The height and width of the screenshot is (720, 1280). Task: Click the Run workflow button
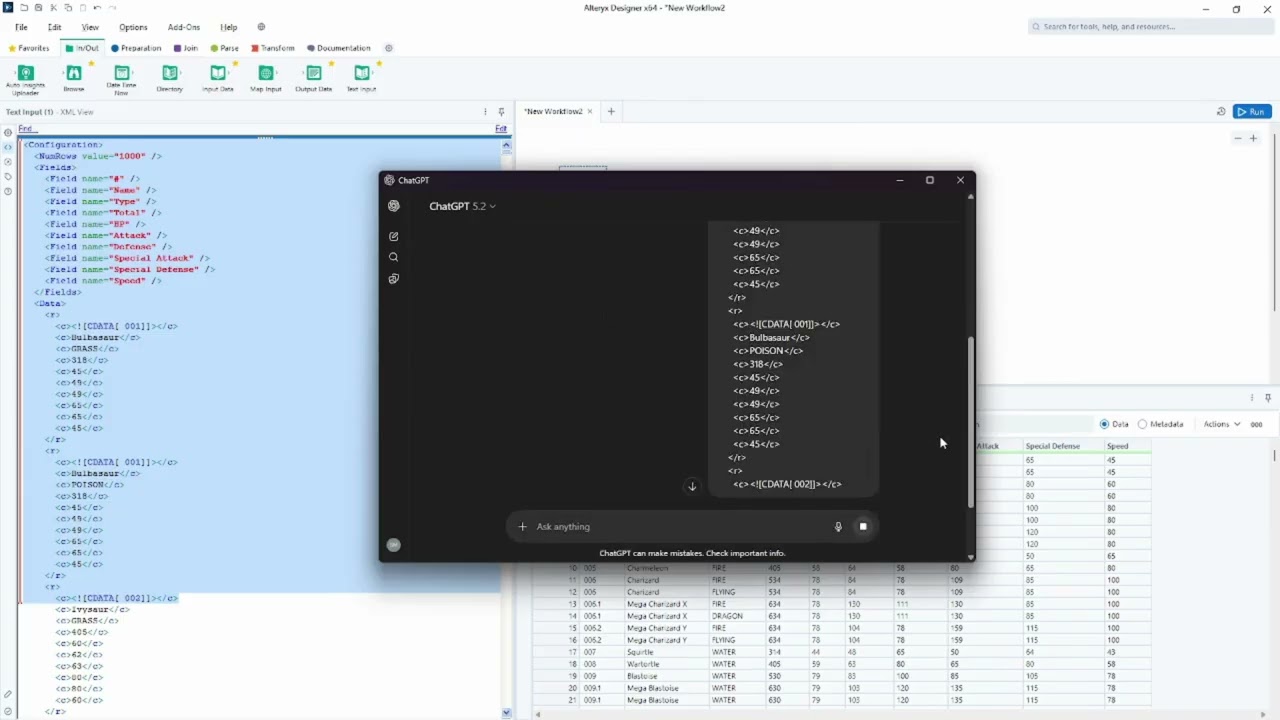[1252, 112]
